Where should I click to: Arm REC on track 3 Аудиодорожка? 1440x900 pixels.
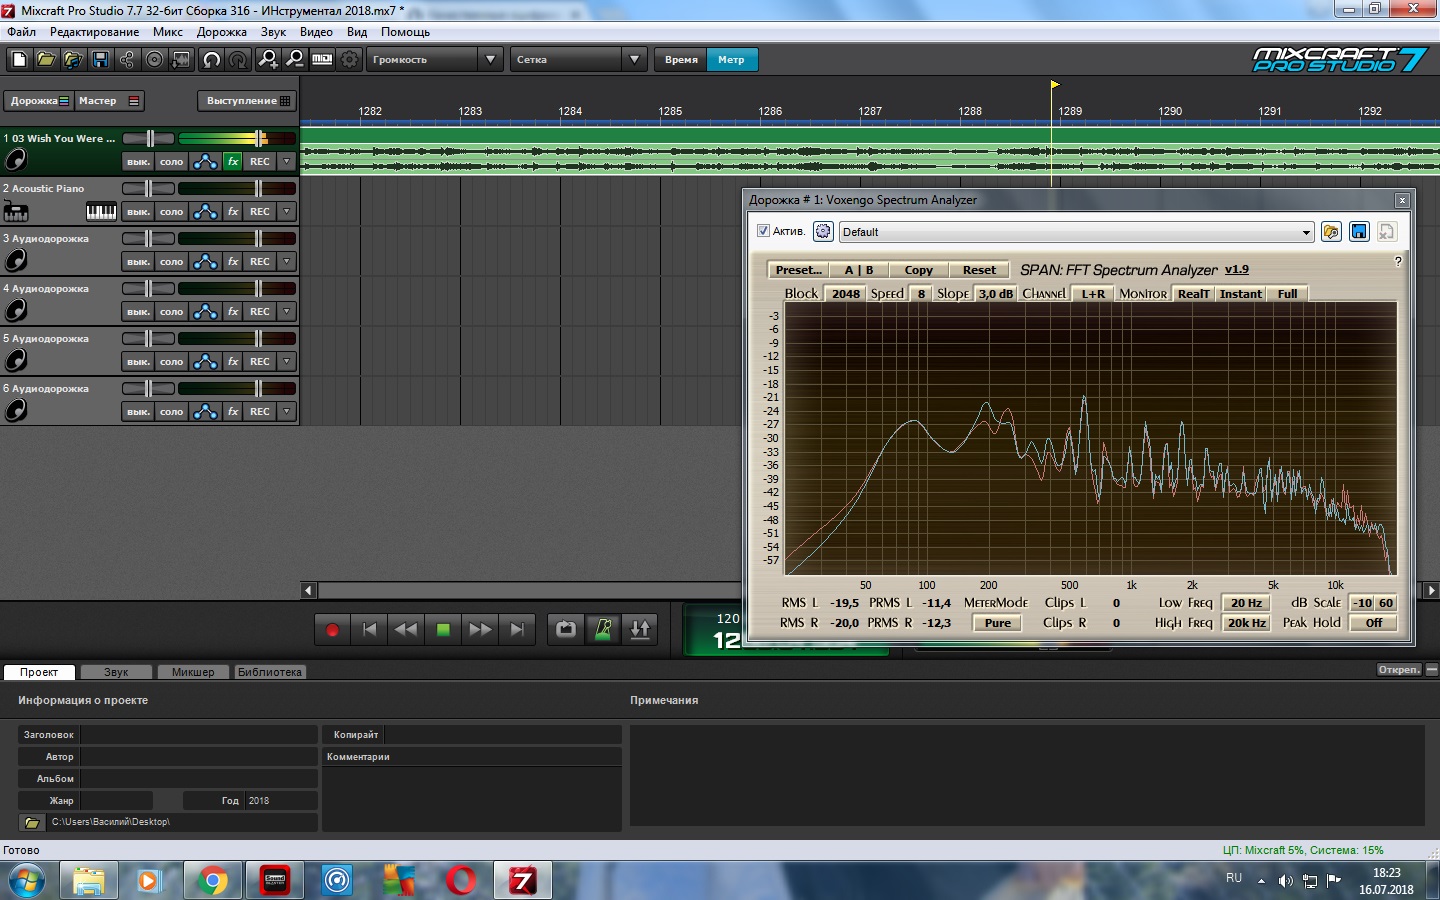[260, 261]
